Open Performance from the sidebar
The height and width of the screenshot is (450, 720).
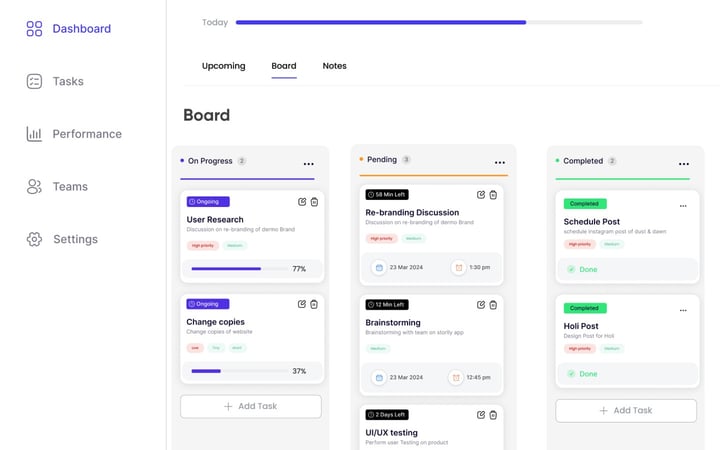click(87, 134)
